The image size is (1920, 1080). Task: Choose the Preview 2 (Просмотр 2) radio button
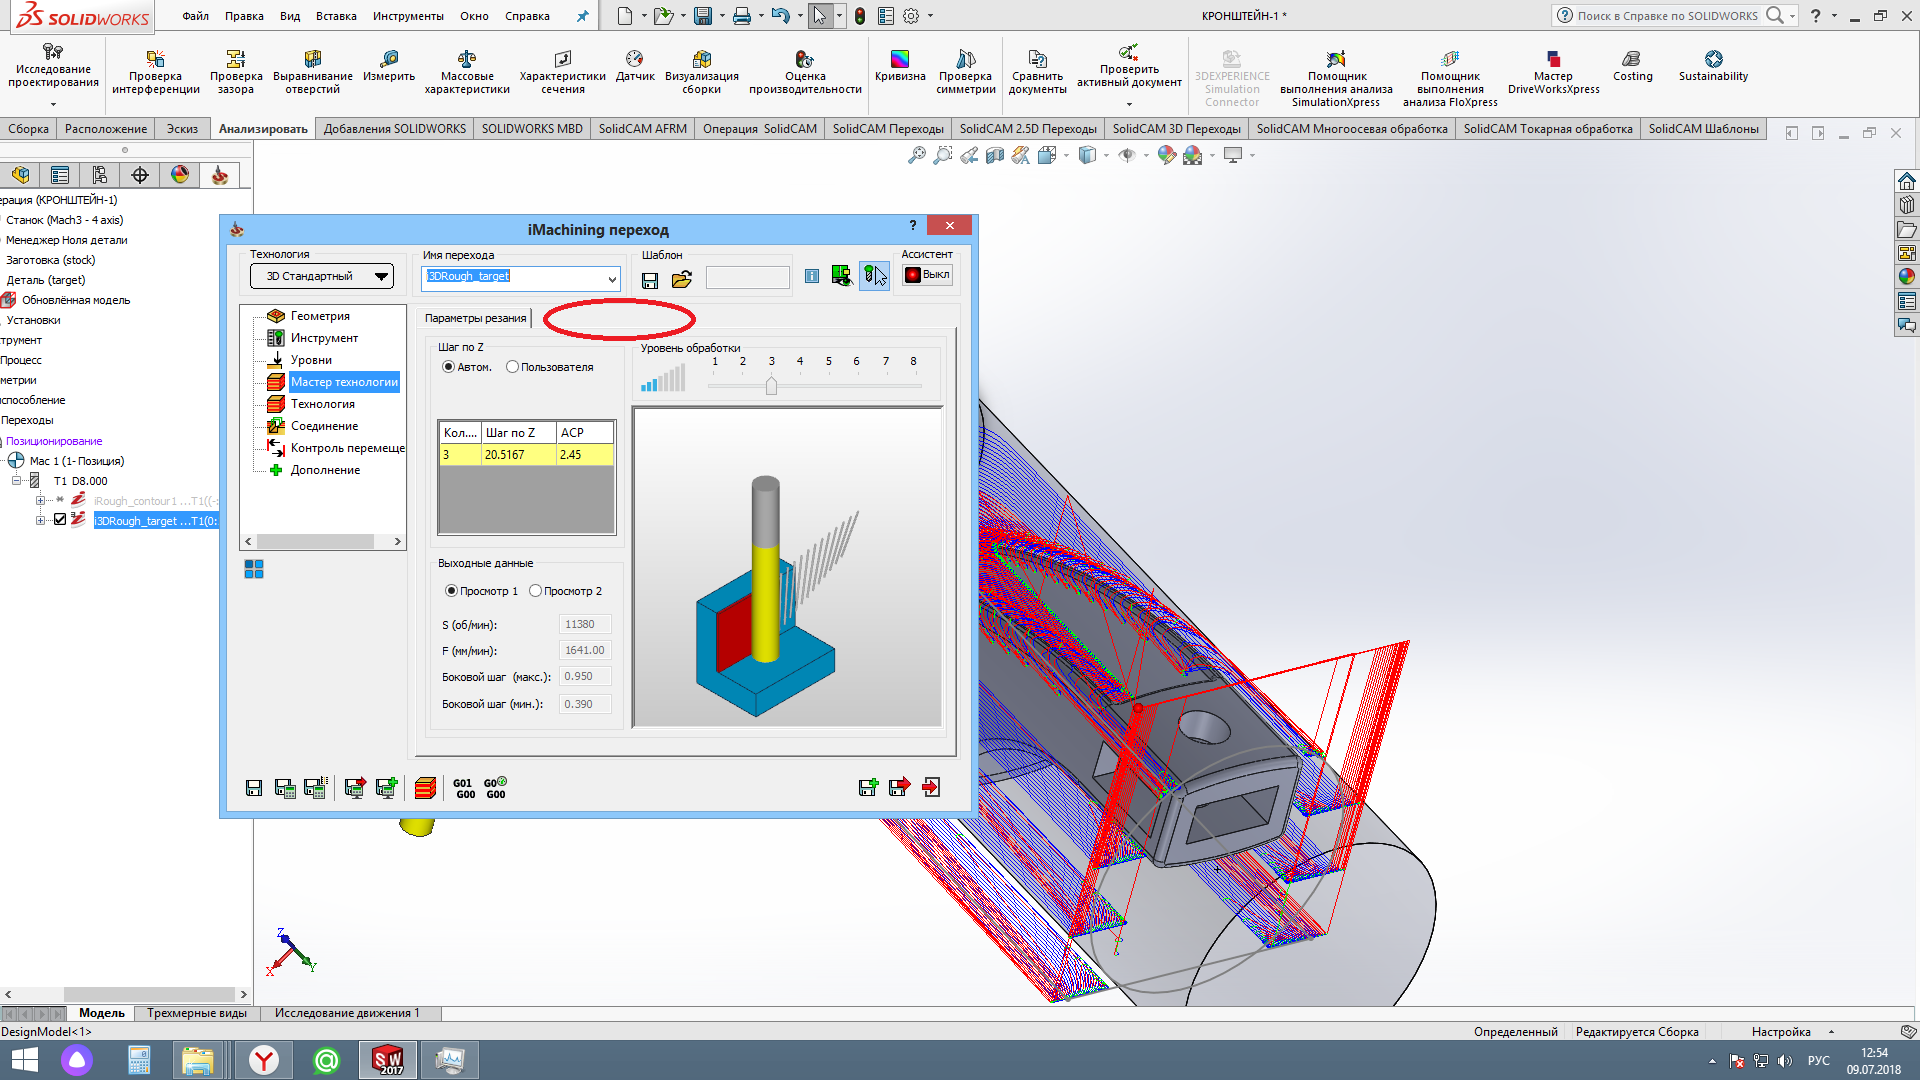click(x=536, y=591)
